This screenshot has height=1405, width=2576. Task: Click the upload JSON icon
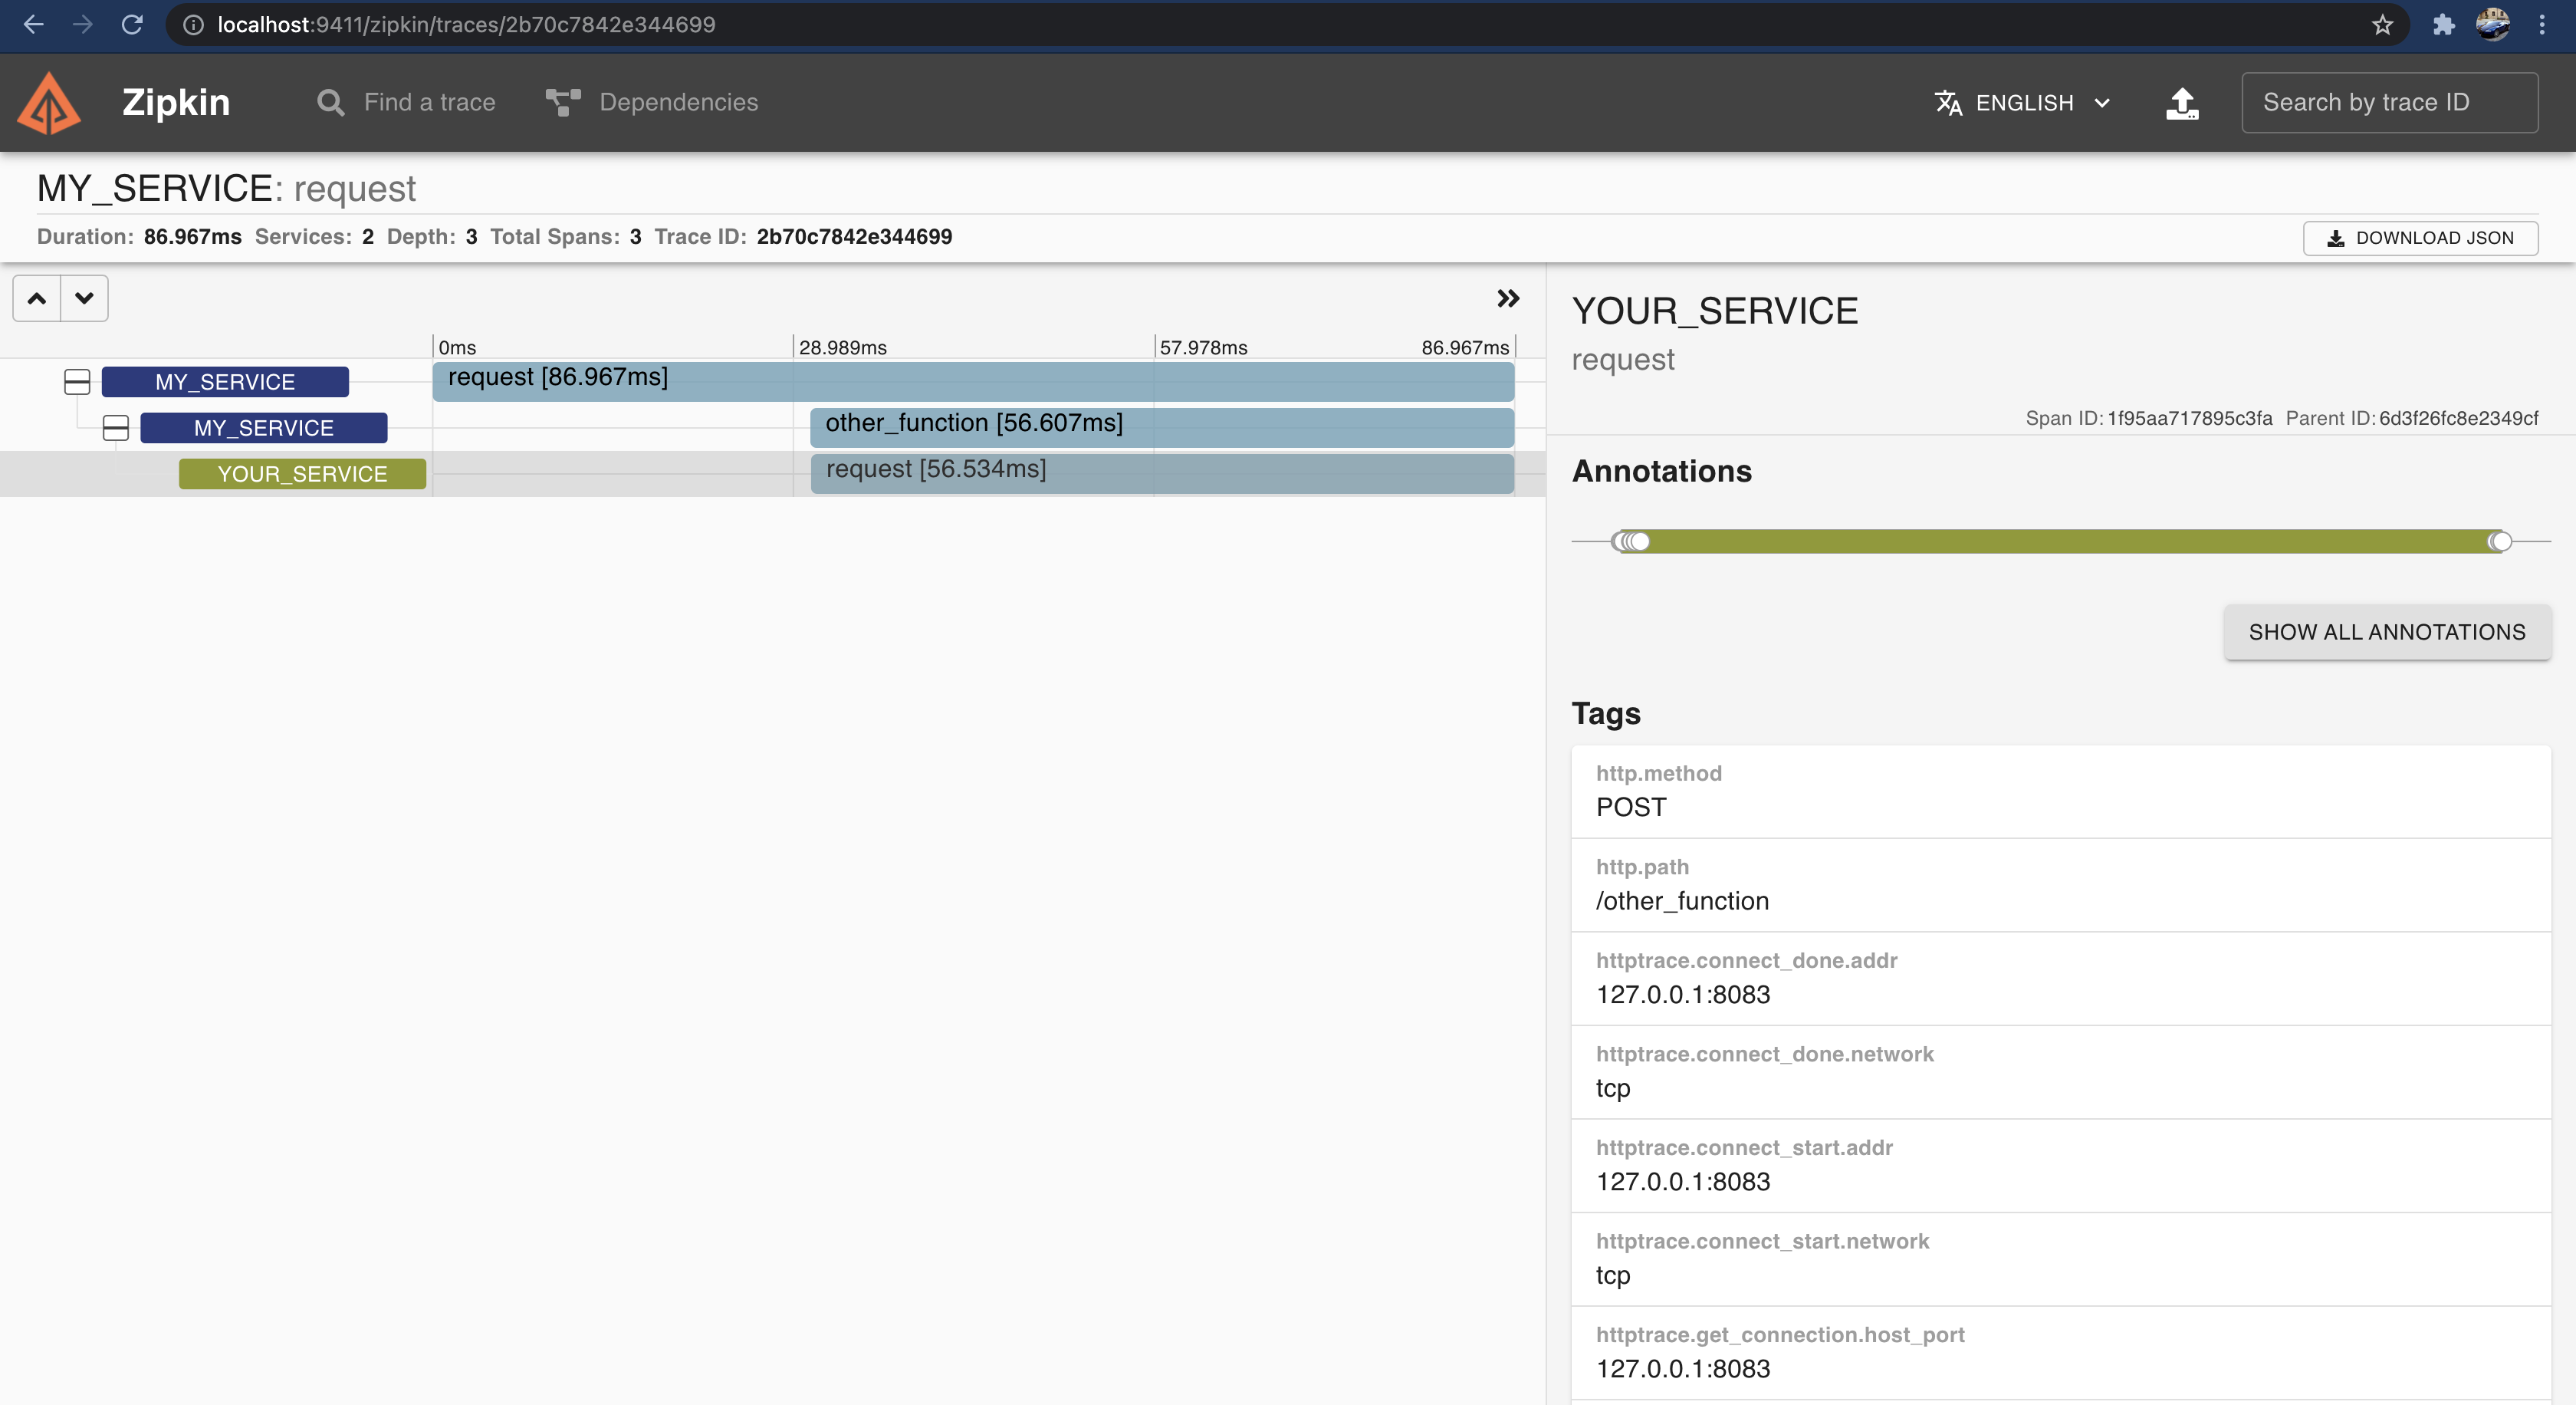tap(2181, 102)
